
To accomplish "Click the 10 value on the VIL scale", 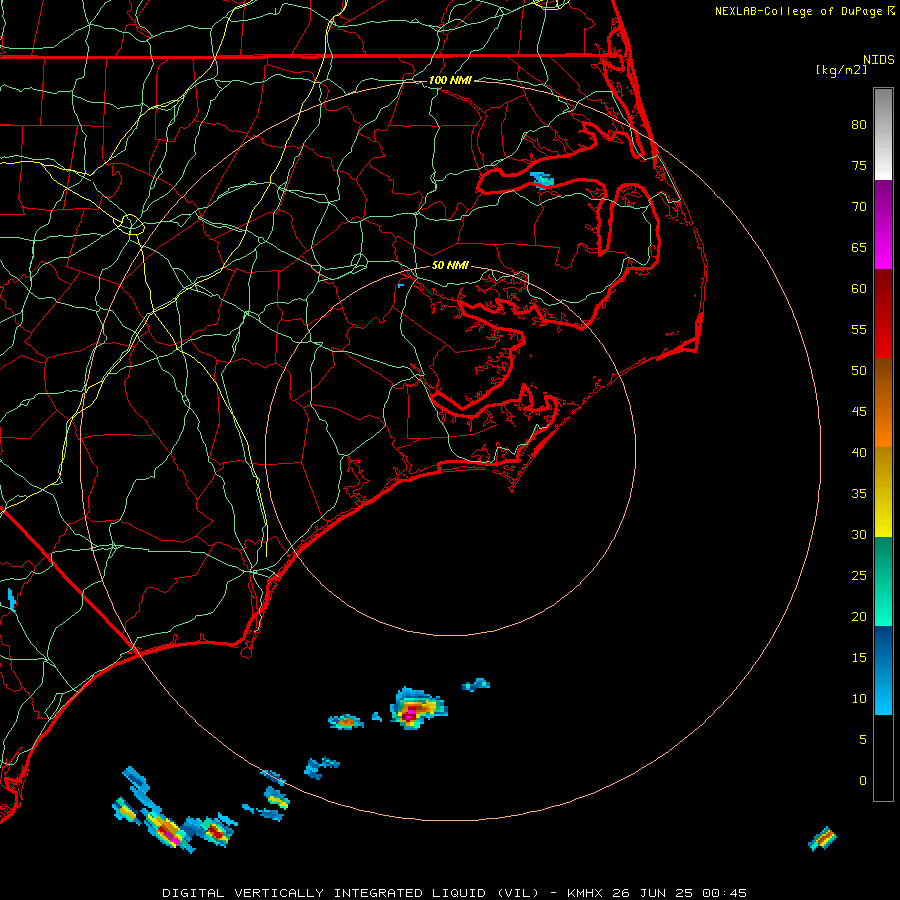I will 859,699.
